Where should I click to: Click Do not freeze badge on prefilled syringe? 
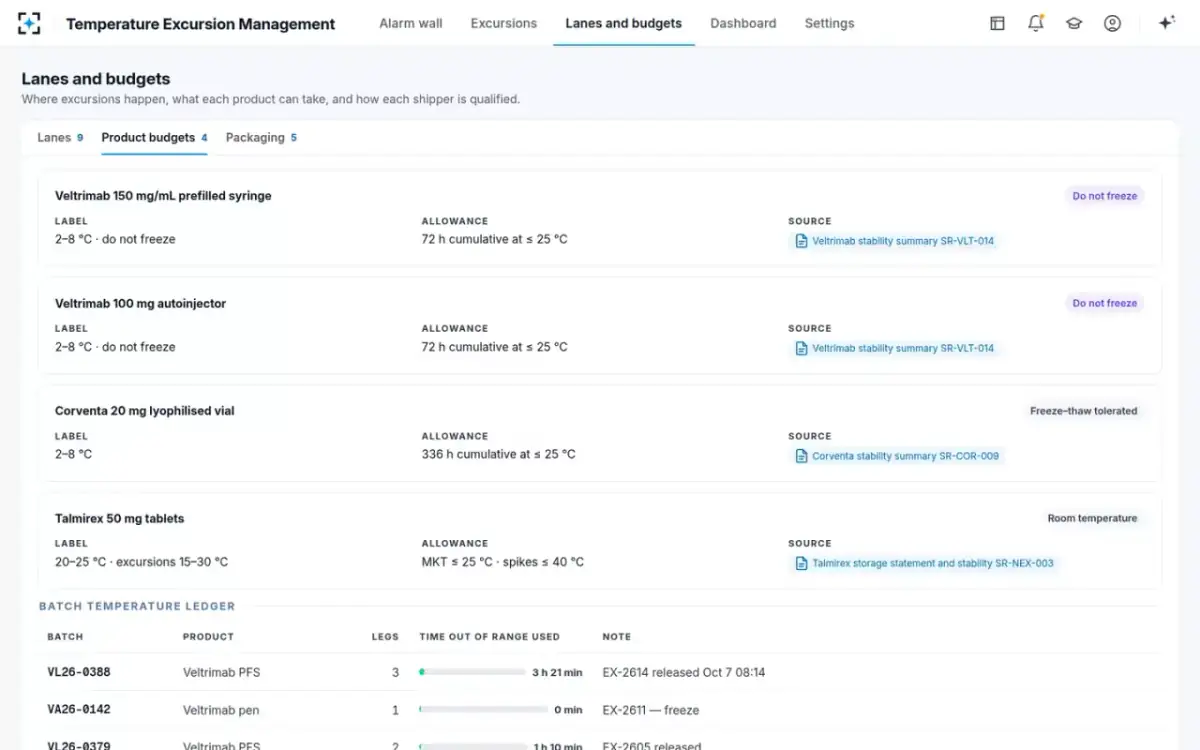(1104, 196)
